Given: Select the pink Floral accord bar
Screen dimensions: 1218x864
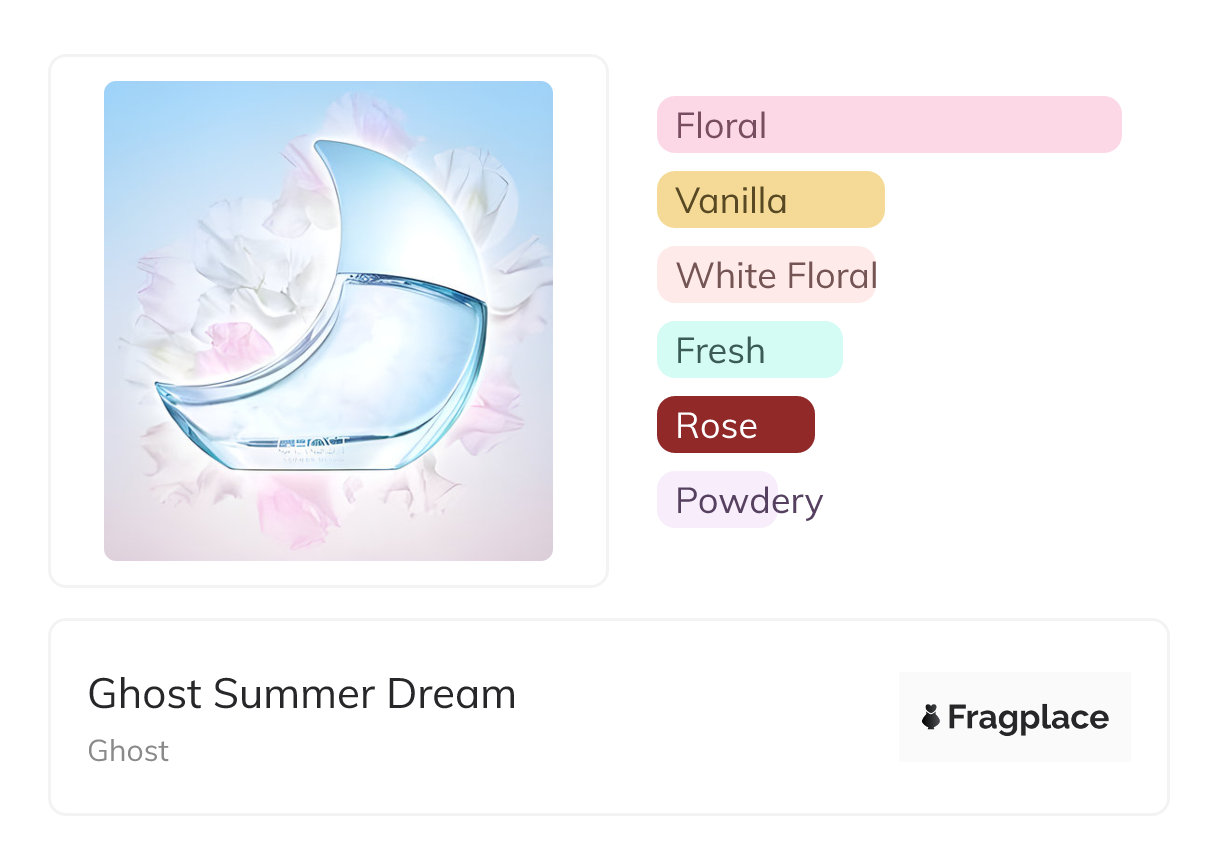Looking at the screenshot, I should [888, 125].
